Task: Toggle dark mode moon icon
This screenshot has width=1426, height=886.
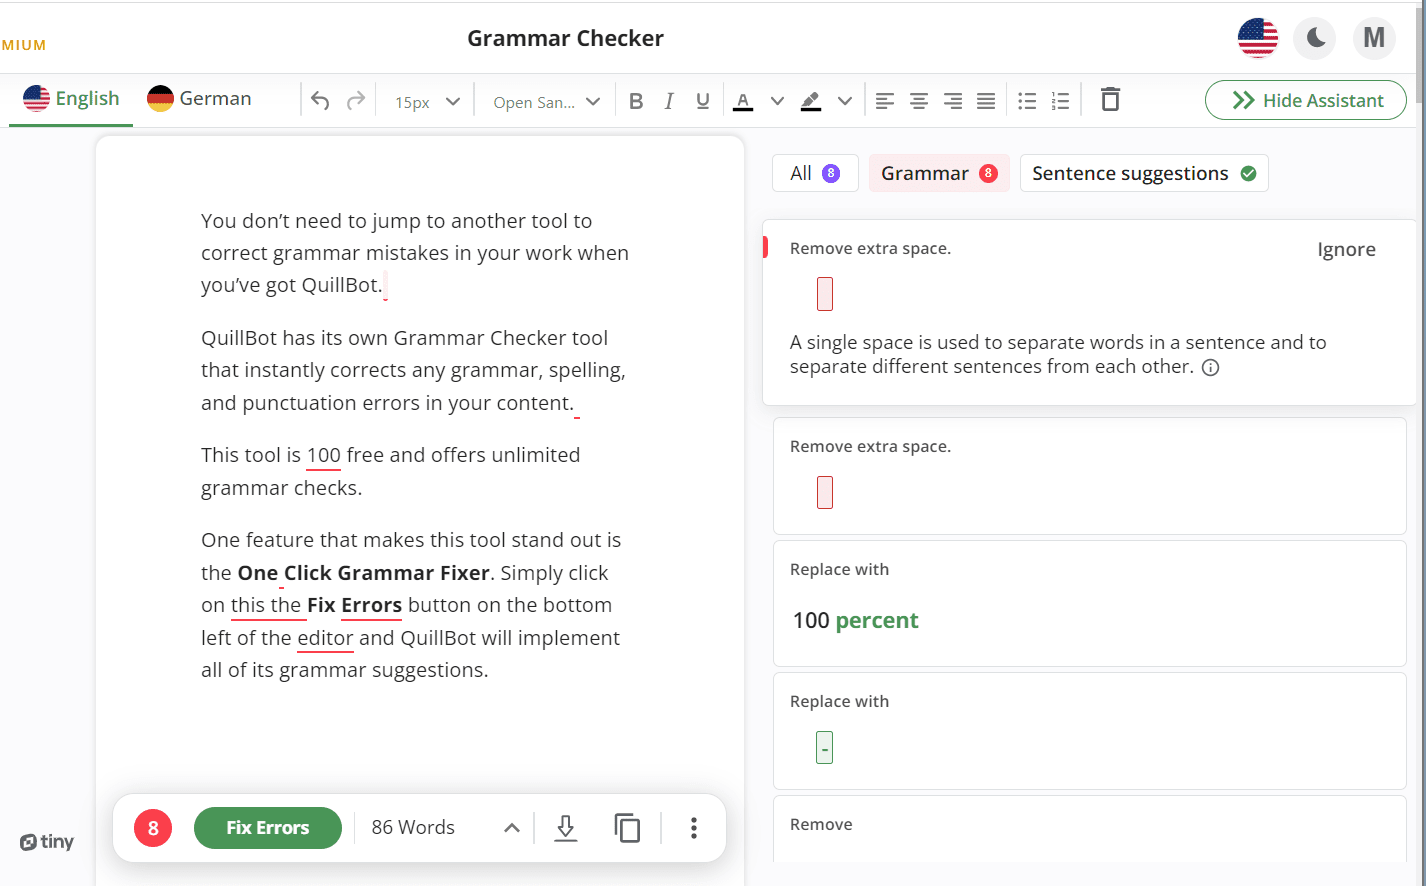Action: pos(1315,39)
